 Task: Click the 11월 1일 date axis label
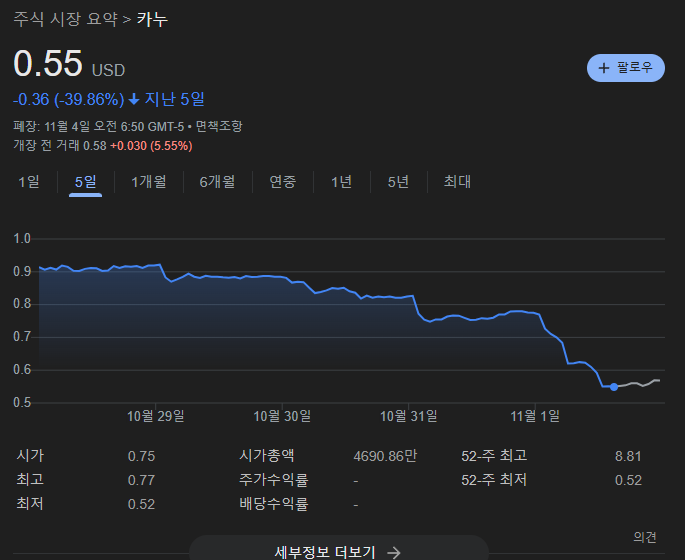(535, 416)
